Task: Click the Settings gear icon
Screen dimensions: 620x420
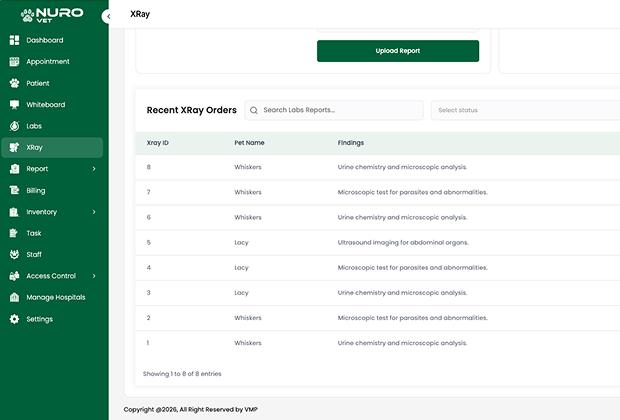Action: [x=14, y=319]
